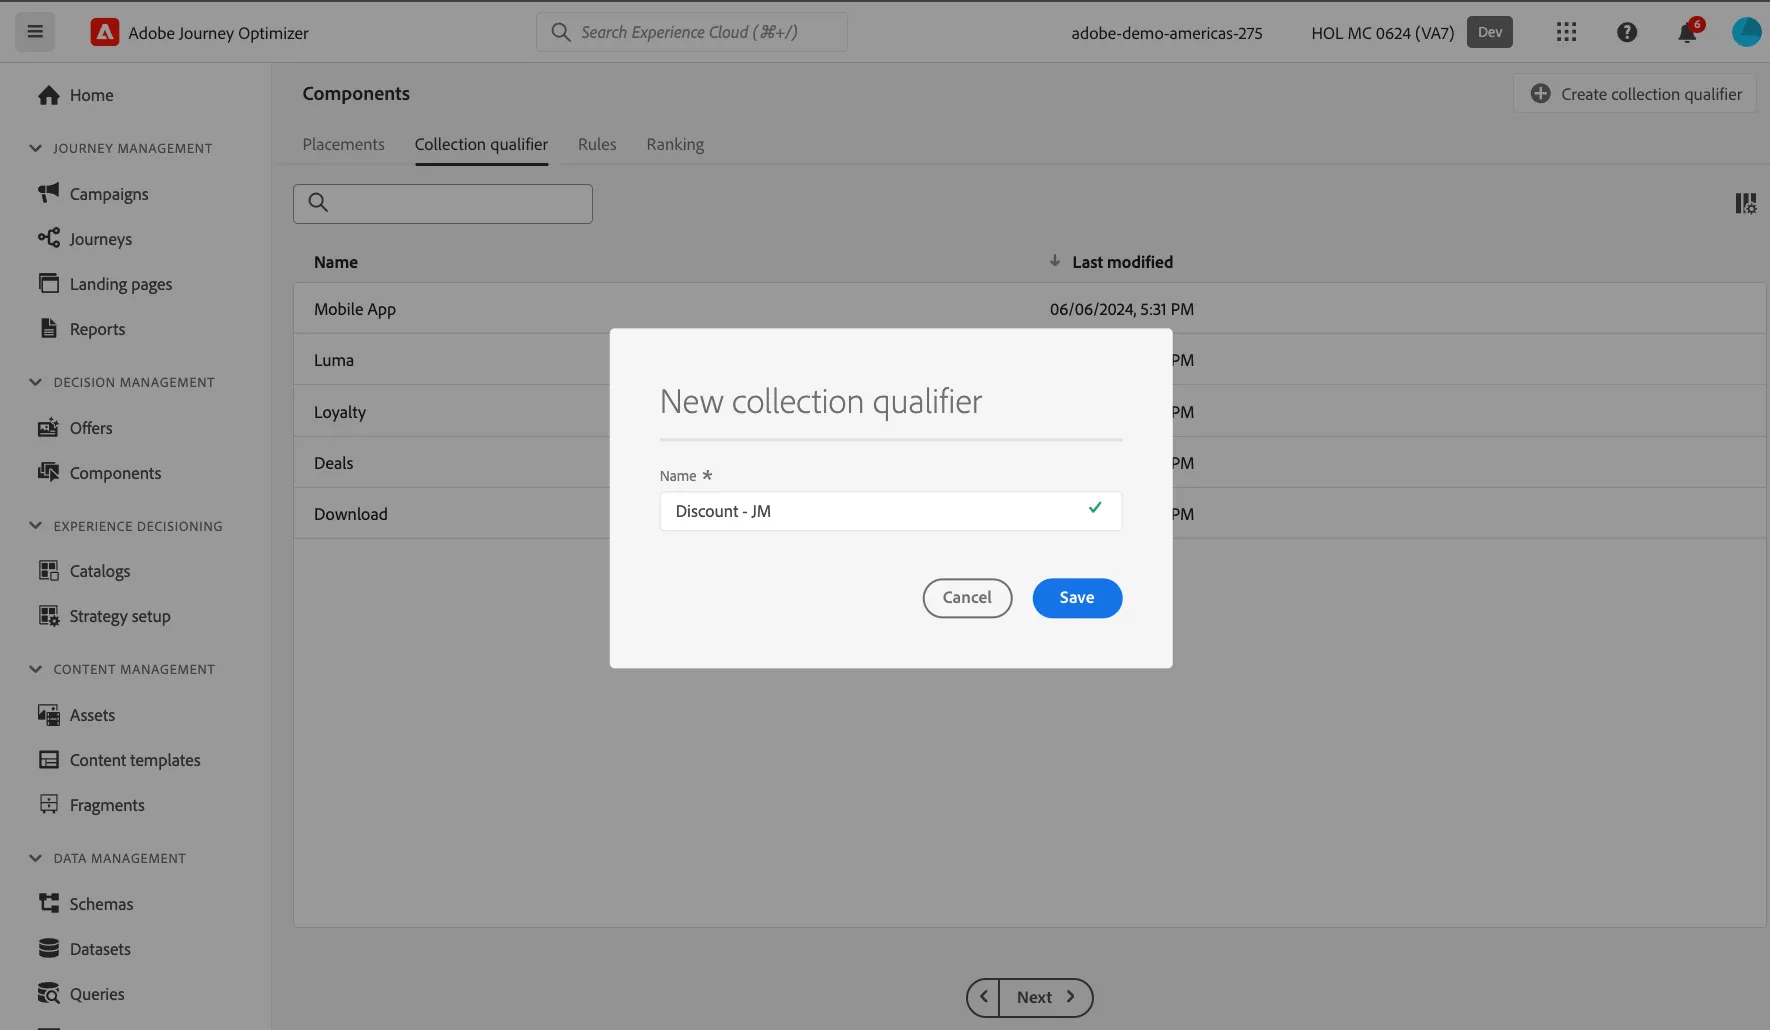Open Assets under Content Management

point(76,715)
